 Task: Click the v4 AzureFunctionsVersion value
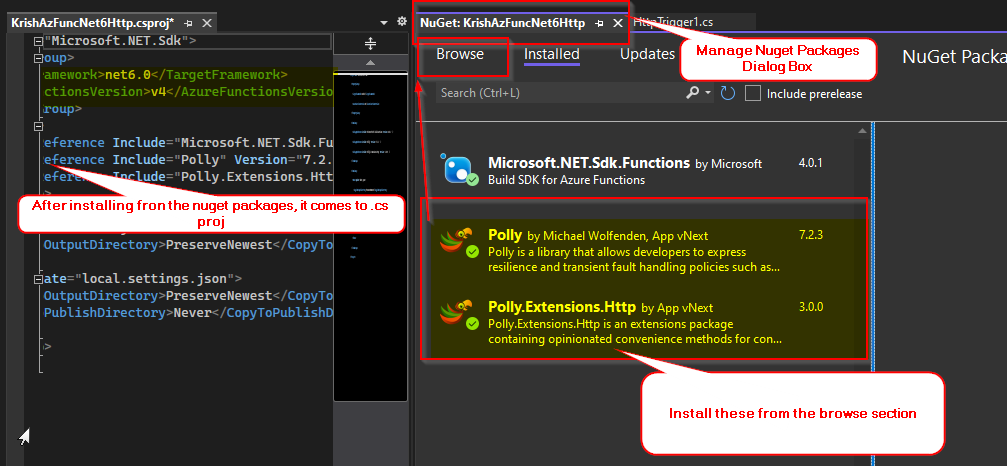(x=158, y=92)
